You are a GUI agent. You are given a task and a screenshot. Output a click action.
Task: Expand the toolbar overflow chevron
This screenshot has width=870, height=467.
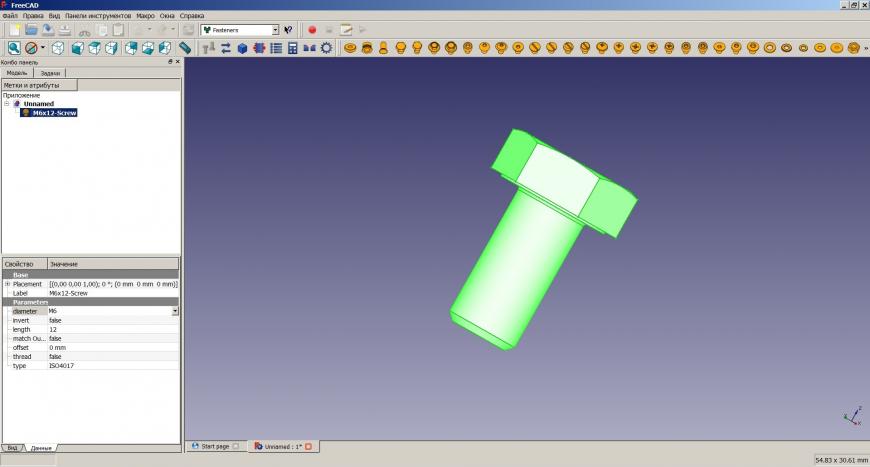866,49
